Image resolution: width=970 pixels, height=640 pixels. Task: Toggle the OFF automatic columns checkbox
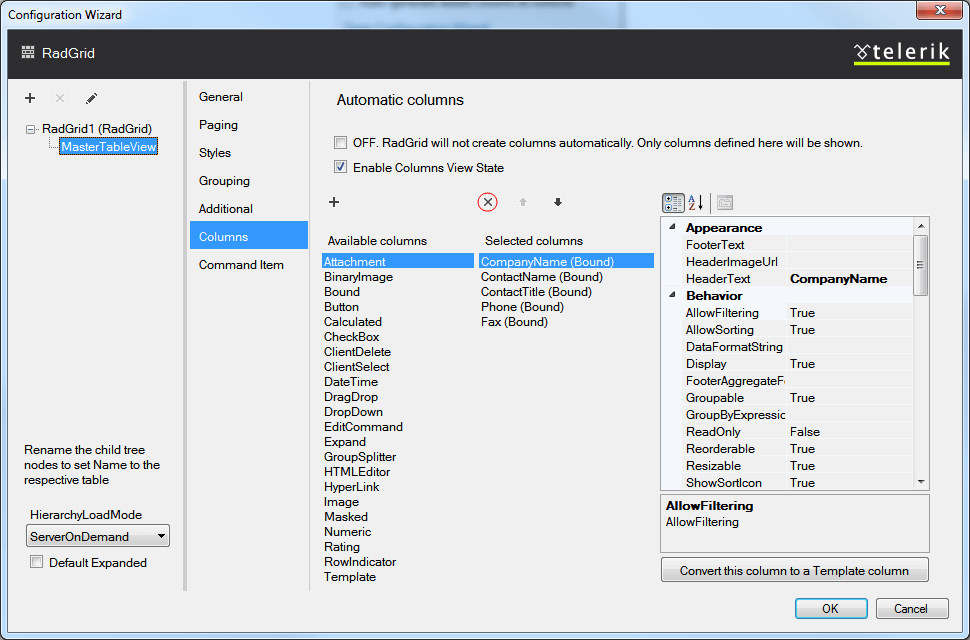click(x=341, y=143)
